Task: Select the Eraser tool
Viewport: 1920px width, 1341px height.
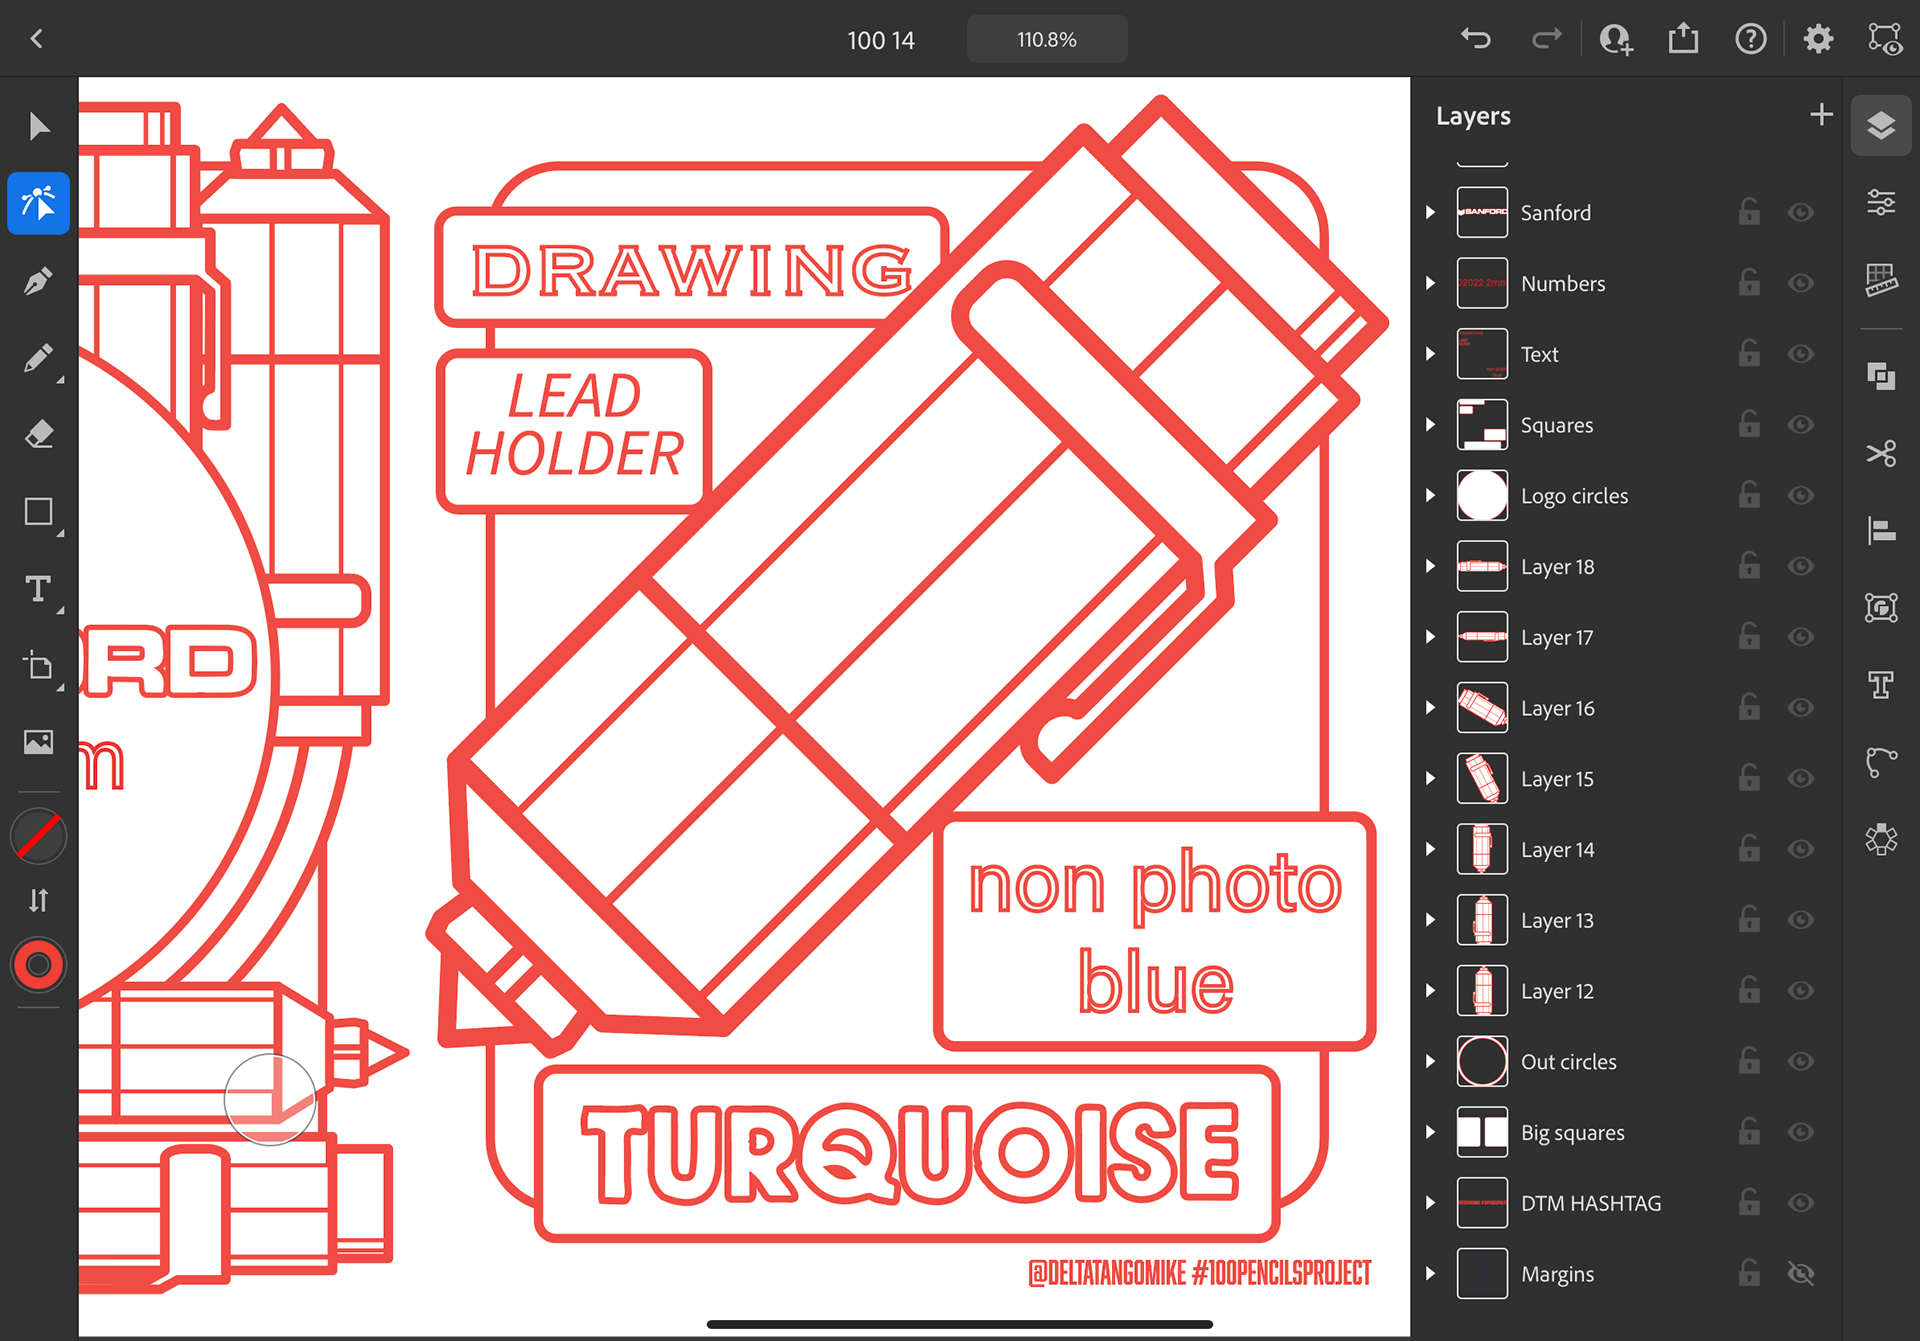Action: coord(38,435)
